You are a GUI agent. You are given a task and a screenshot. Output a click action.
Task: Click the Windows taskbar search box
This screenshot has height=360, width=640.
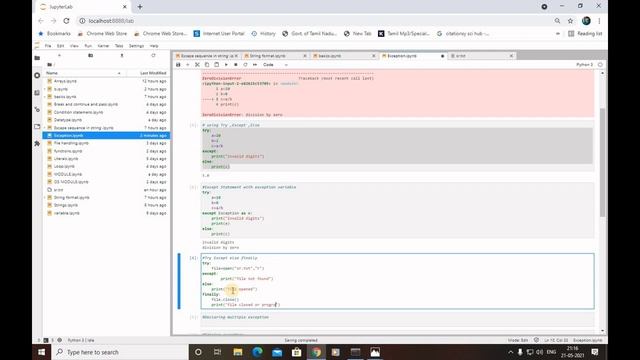(x=120, y=352)
